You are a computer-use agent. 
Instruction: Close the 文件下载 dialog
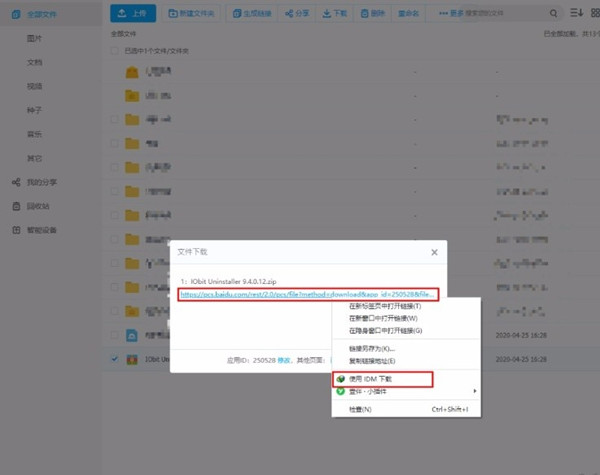[x=434, y=252]
